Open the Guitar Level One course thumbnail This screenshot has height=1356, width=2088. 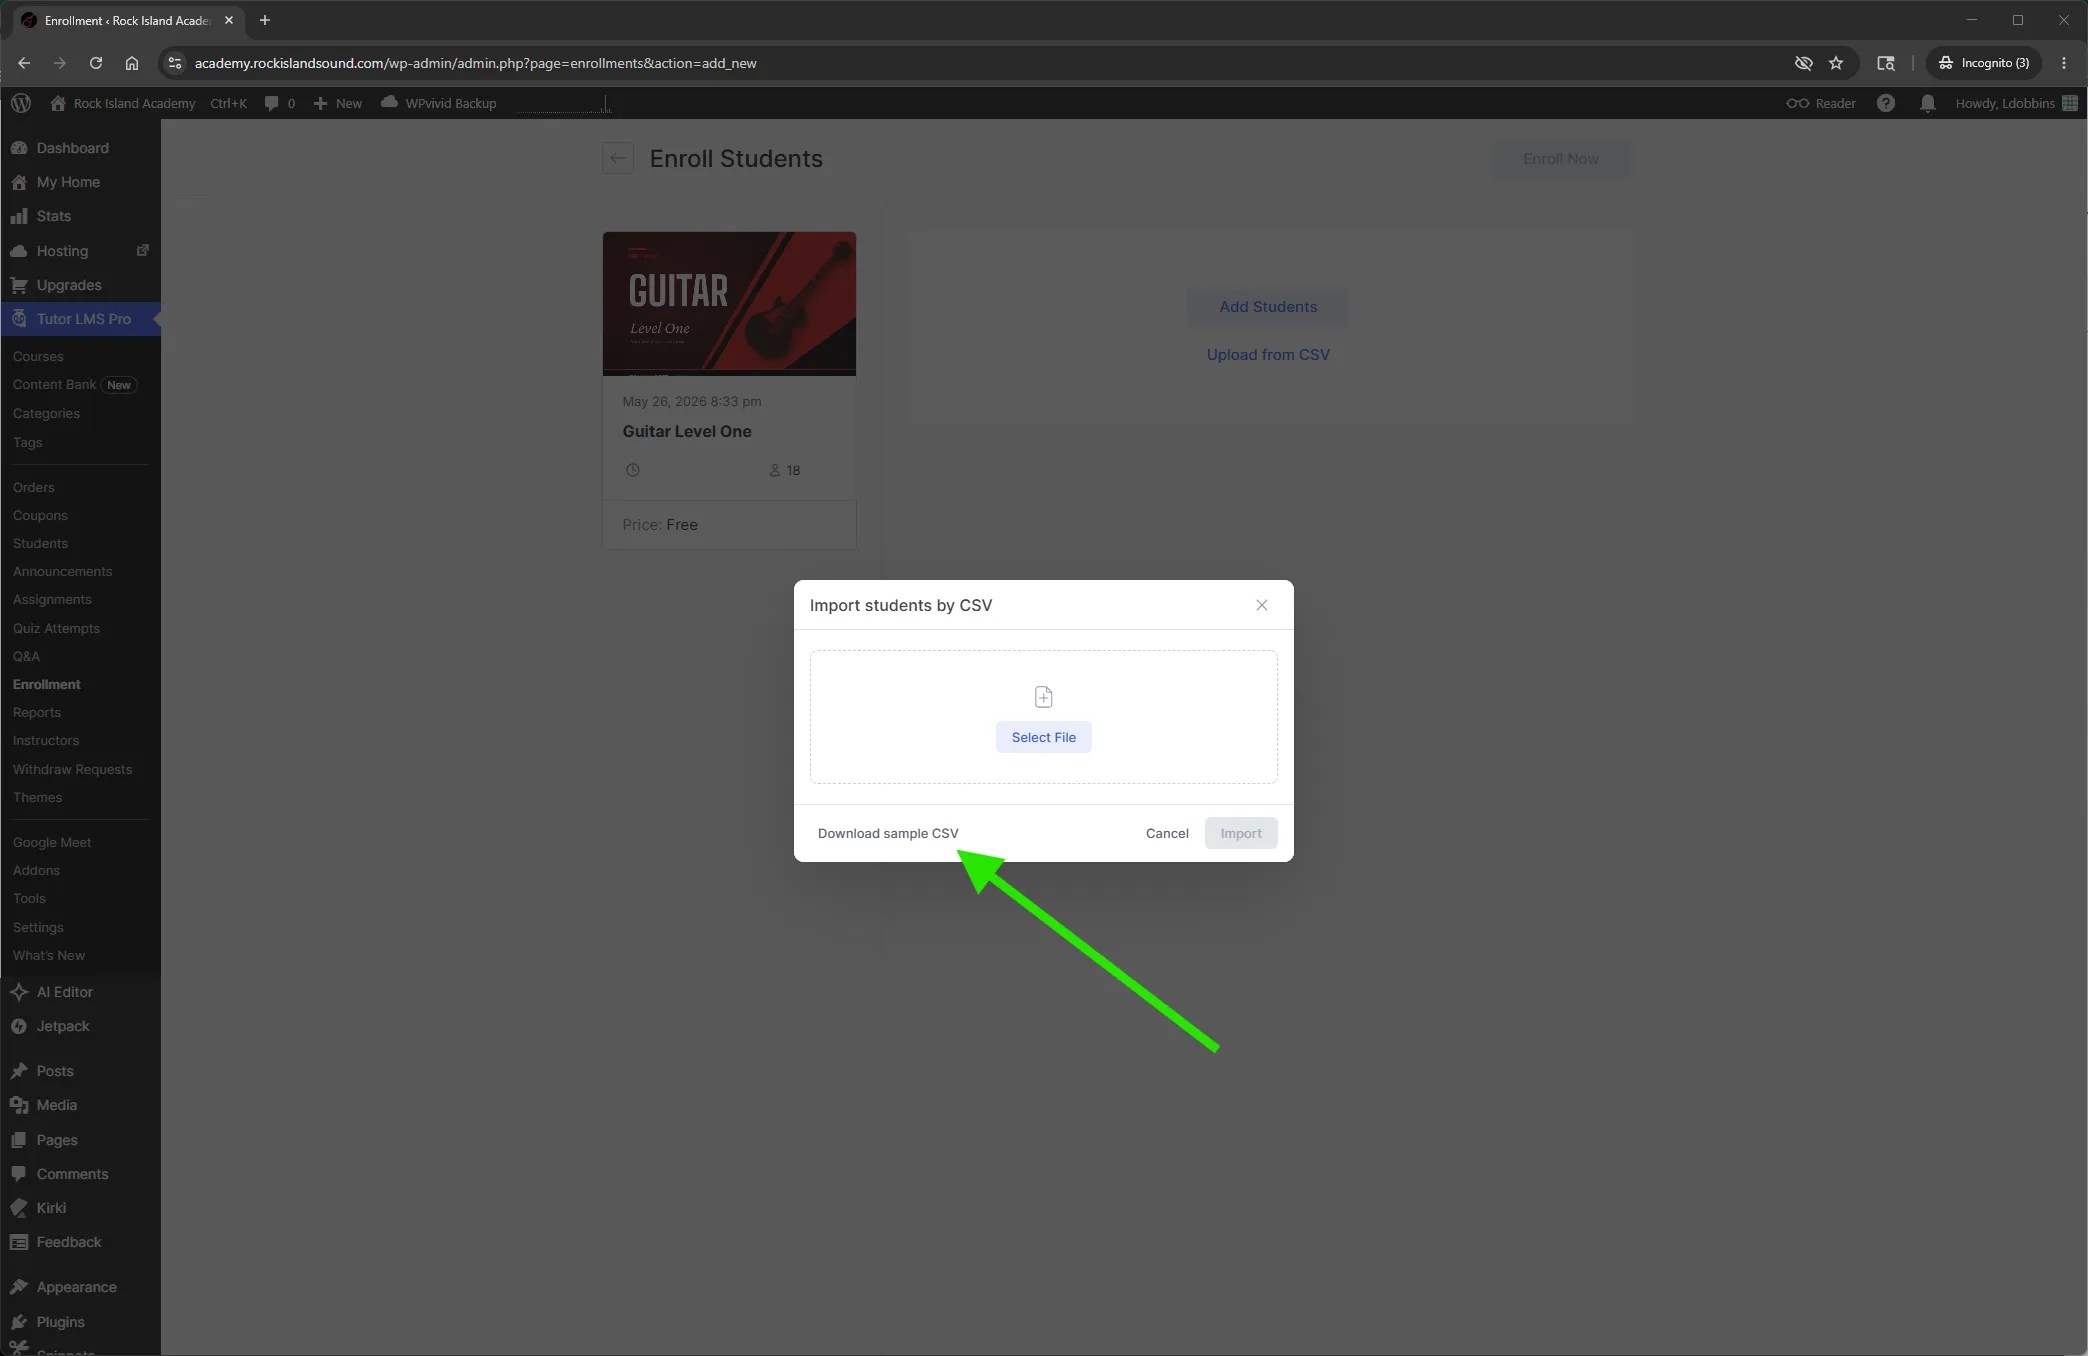729,304
